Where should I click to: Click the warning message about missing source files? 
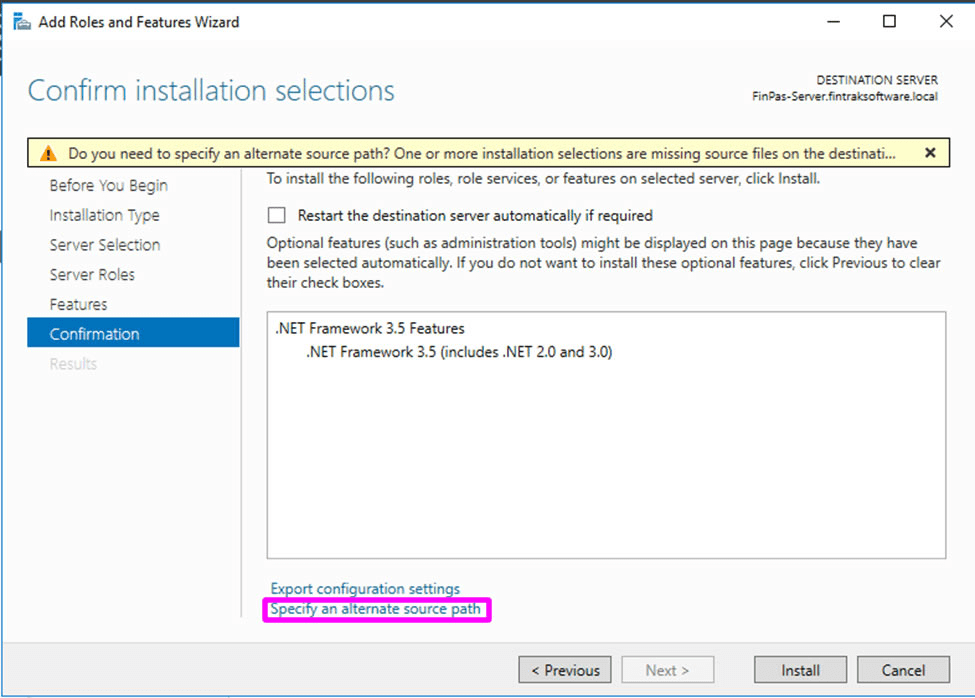482,154
